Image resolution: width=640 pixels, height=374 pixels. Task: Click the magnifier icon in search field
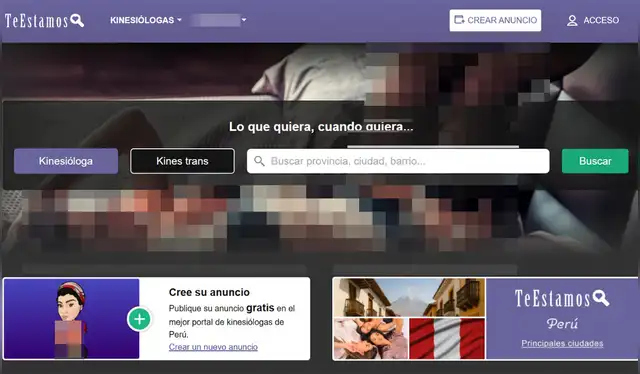click(259, 161)
